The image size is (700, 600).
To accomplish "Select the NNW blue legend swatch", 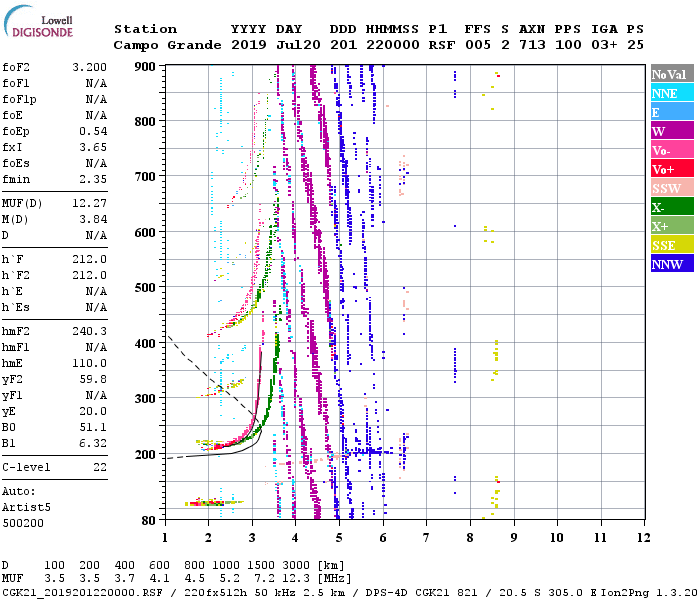I will tap(672, 263).
